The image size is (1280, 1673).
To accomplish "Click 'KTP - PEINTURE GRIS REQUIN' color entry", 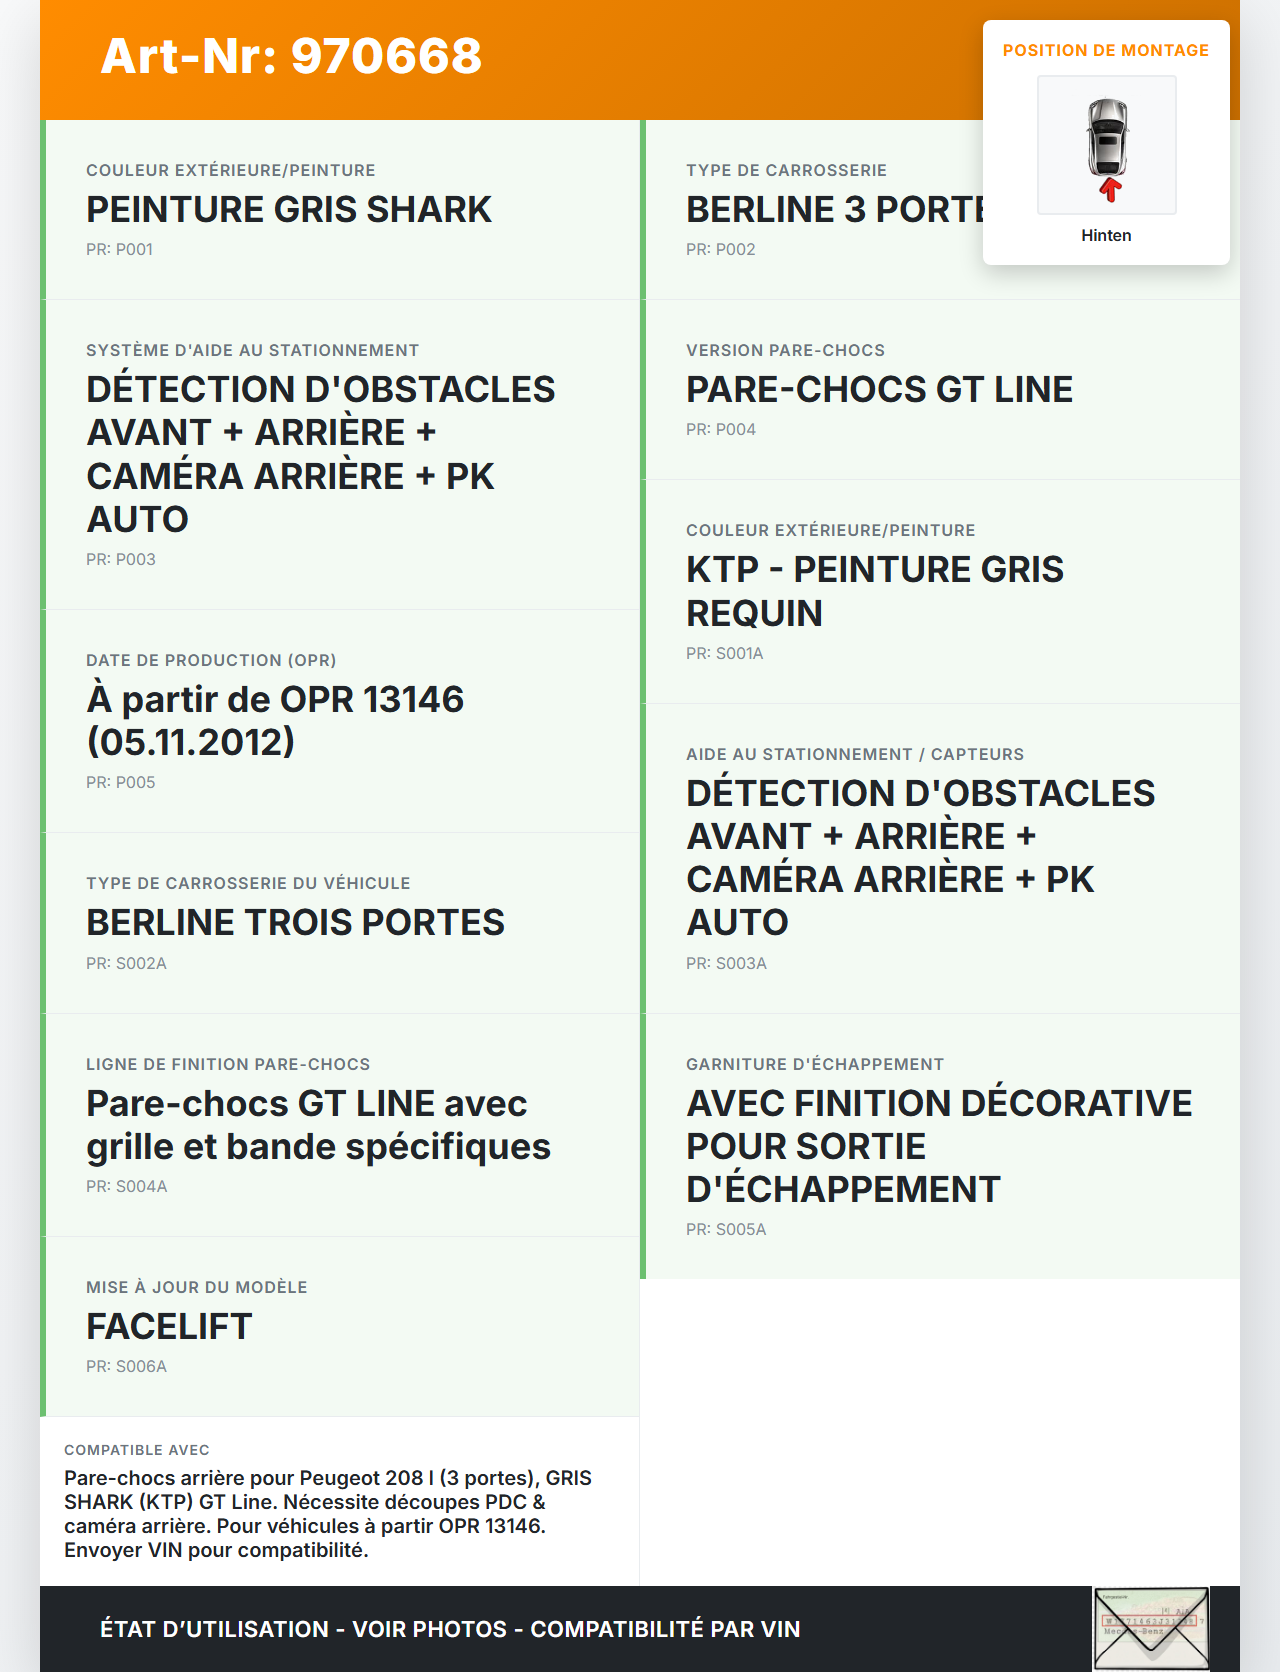I will 875,591.
